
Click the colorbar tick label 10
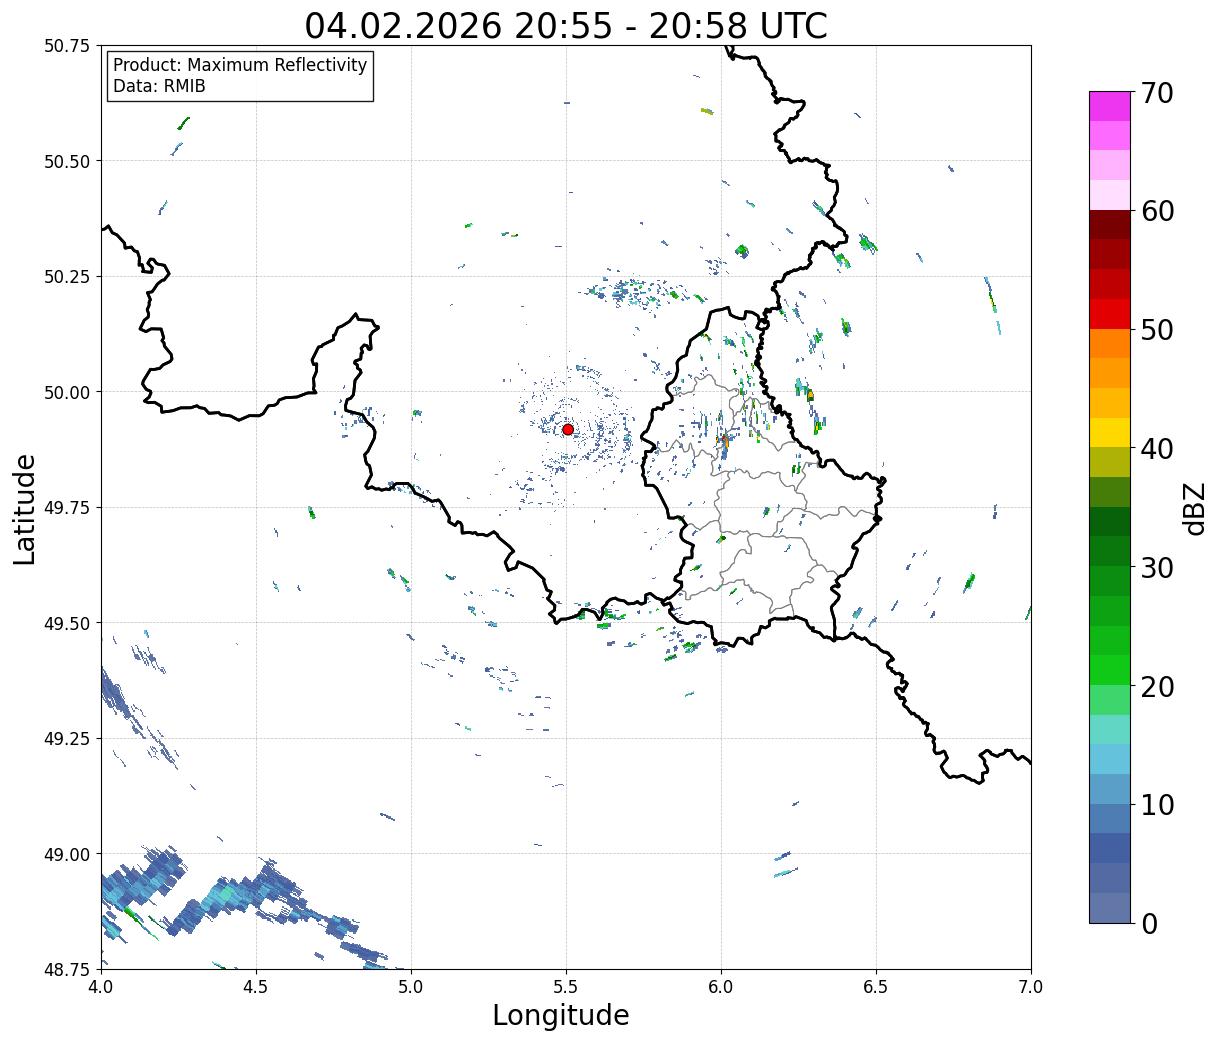click(x=1157, y=805)
